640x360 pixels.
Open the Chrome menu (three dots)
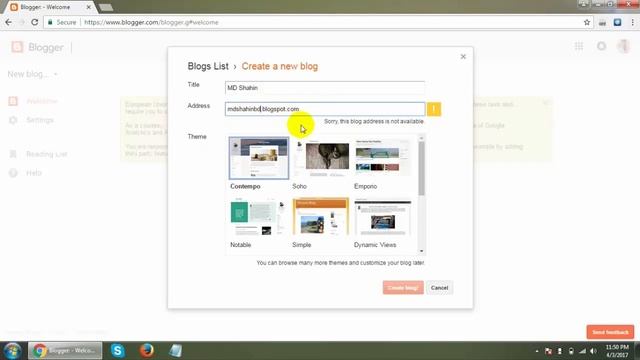633,22
